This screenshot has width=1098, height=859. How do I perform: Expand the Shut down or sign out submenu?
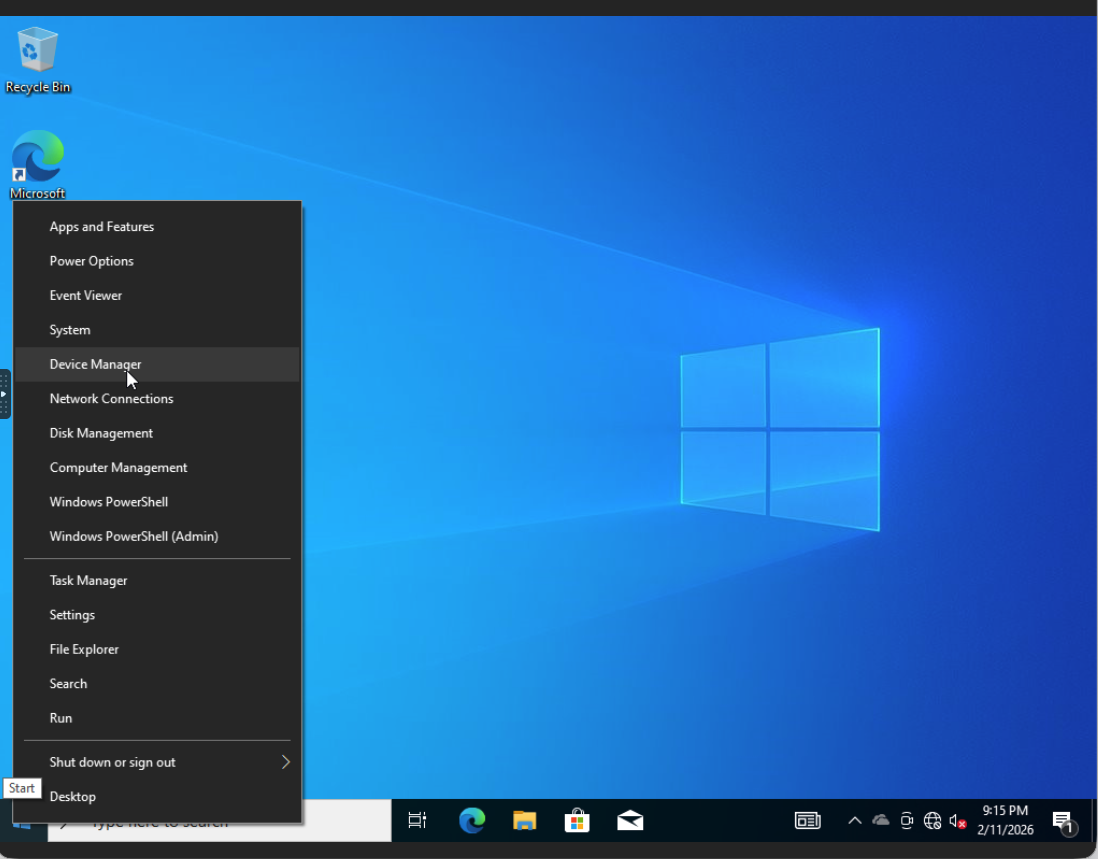[157, 762]
